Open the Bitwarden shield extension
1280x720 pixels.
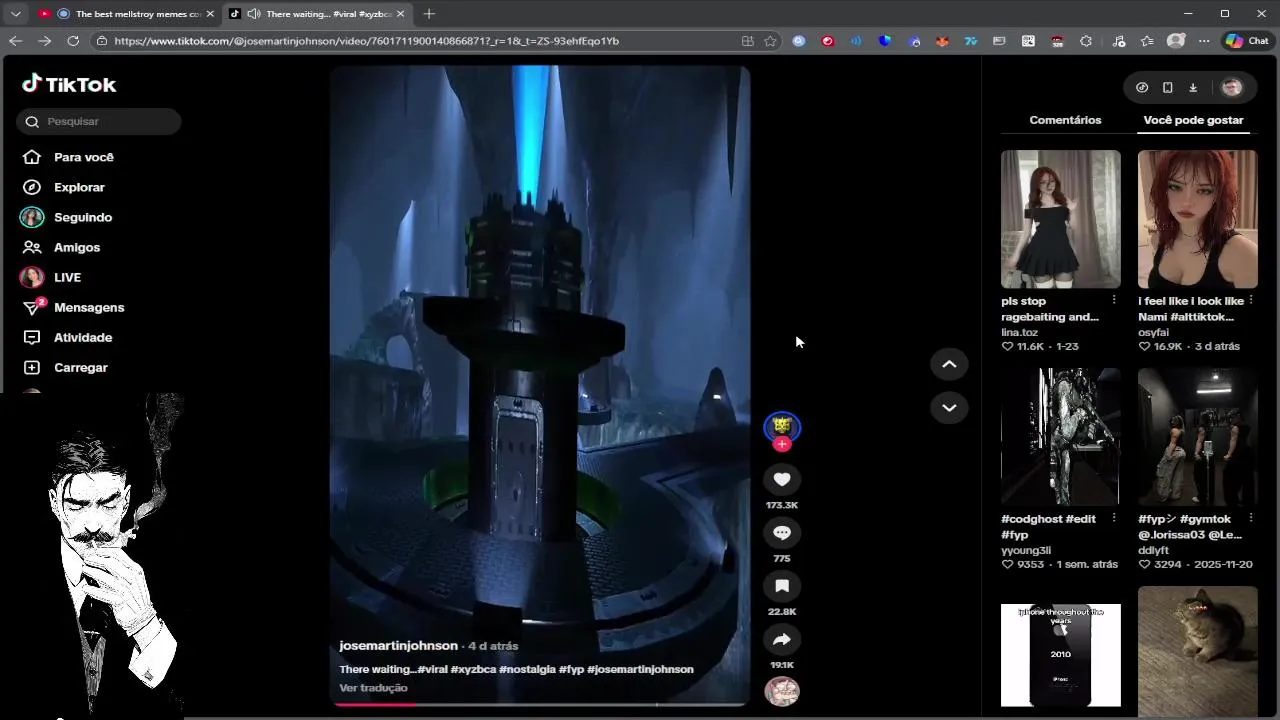[x=885, y=41]
